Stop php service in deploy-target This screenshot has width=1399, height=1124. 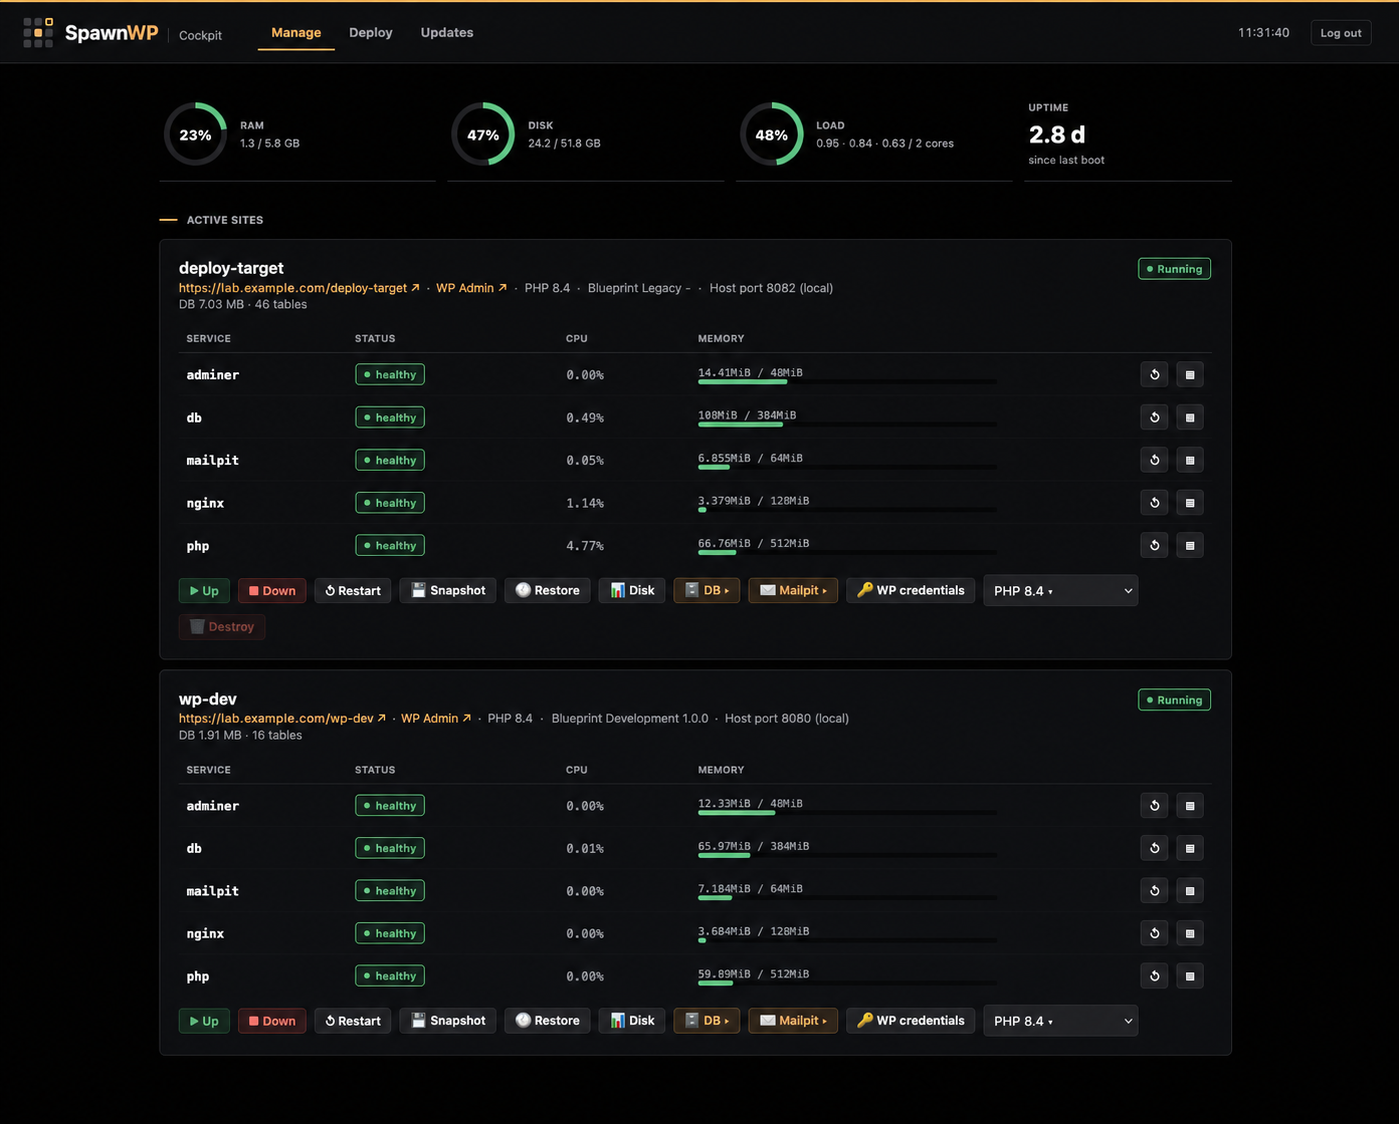click(1190, 545)
